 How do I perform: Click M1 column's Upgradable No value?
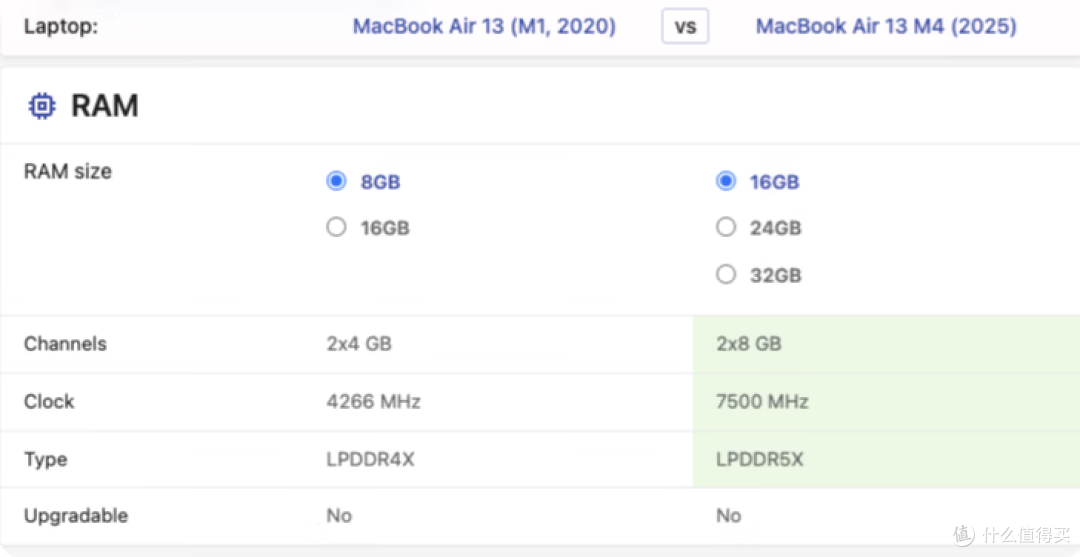click(x=339, y=515)
